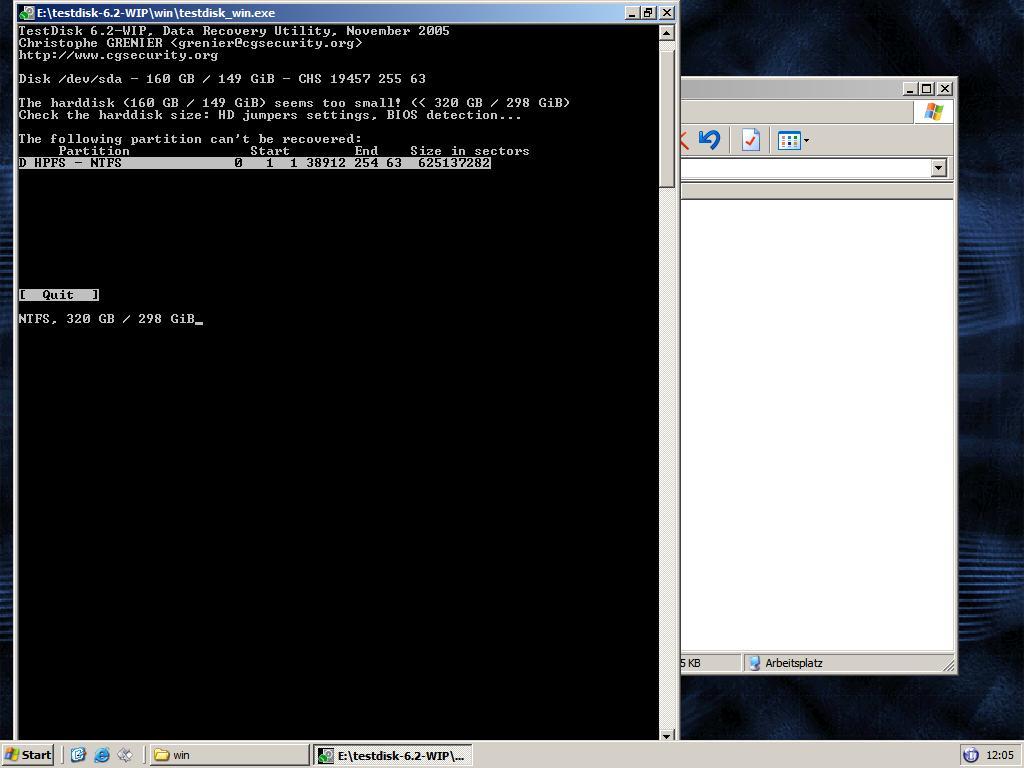
Task: Expand the Views dropdown arrow
Action: pos(807,140)
